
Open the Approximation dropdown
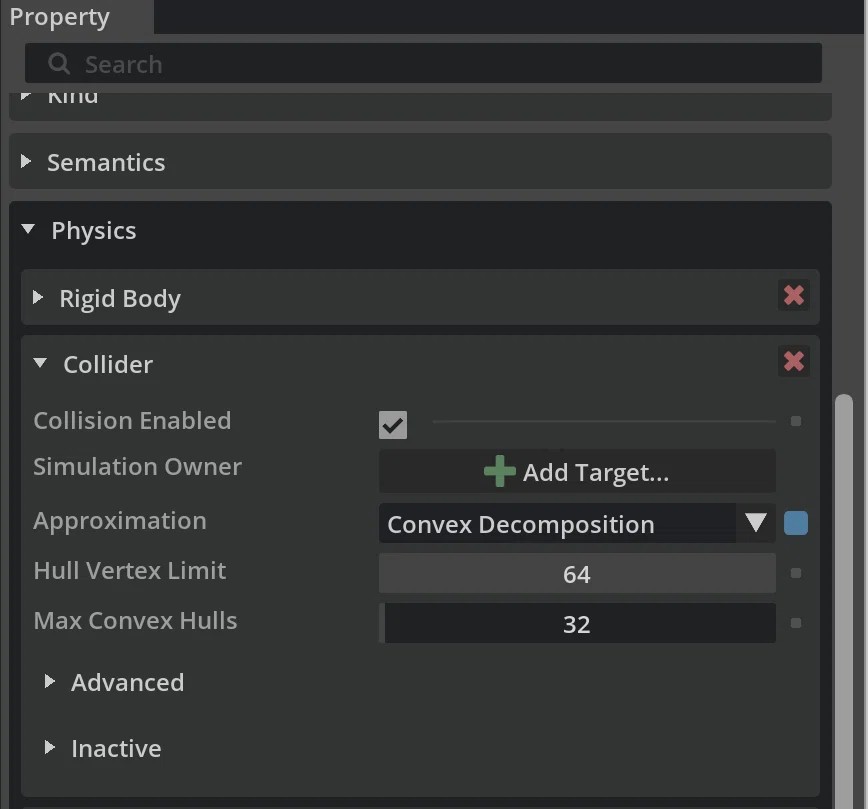(x=577, y=523)
